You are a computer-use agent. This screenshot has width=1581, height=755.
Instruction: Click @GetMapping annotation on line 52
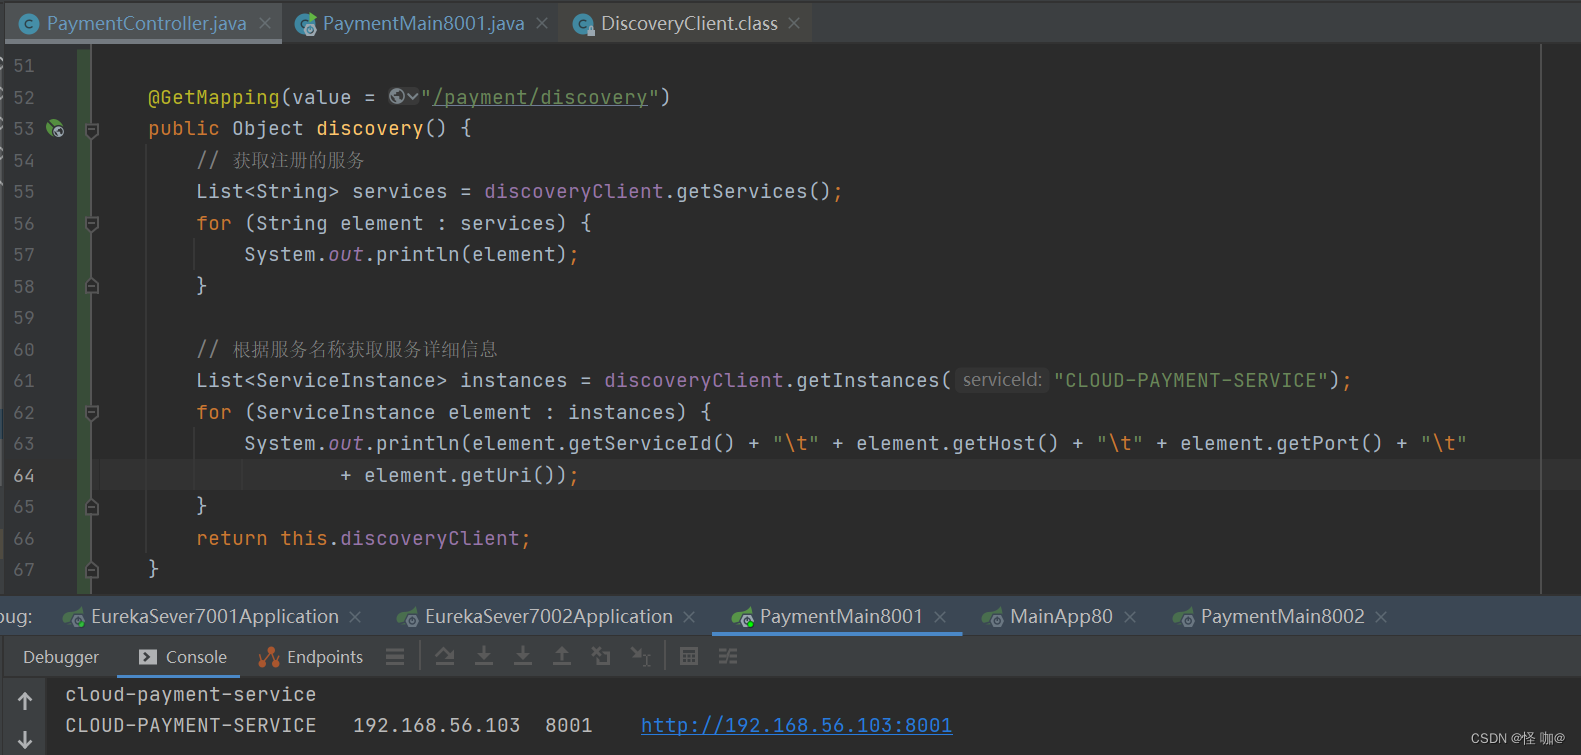coord(214,97)
